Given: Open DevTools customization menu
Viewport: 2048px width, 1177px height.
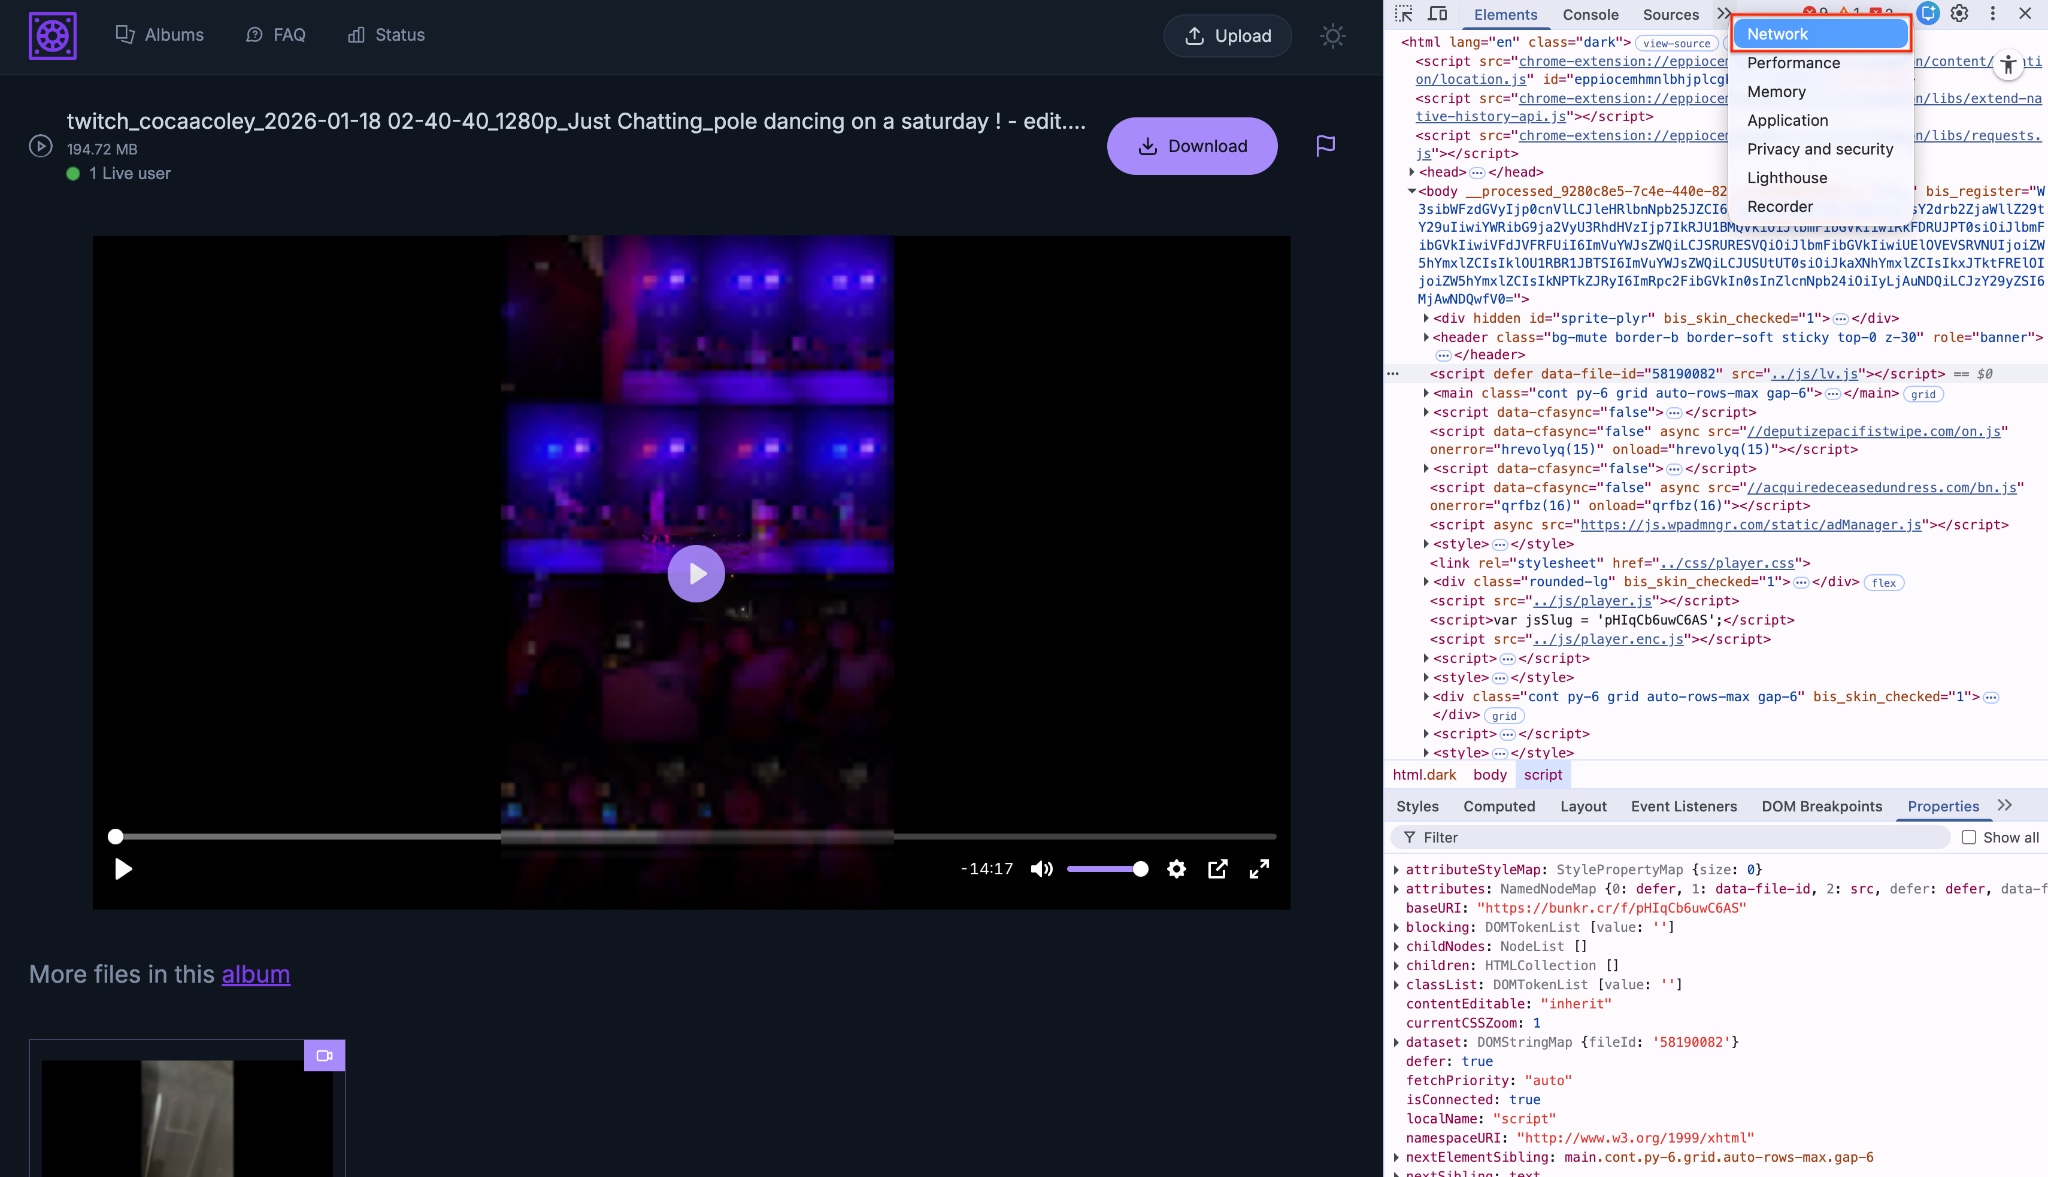Looking at the screenshot, I should tap(1991, 14).
